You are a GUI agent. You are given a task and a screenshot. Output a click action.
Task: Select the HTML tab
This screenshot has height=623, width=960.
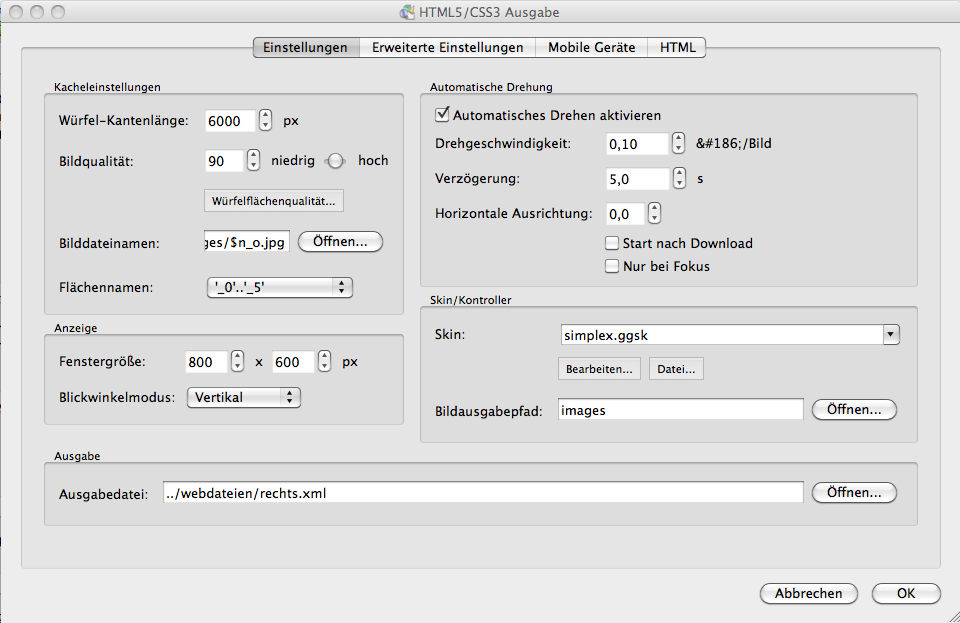[677, 47]
